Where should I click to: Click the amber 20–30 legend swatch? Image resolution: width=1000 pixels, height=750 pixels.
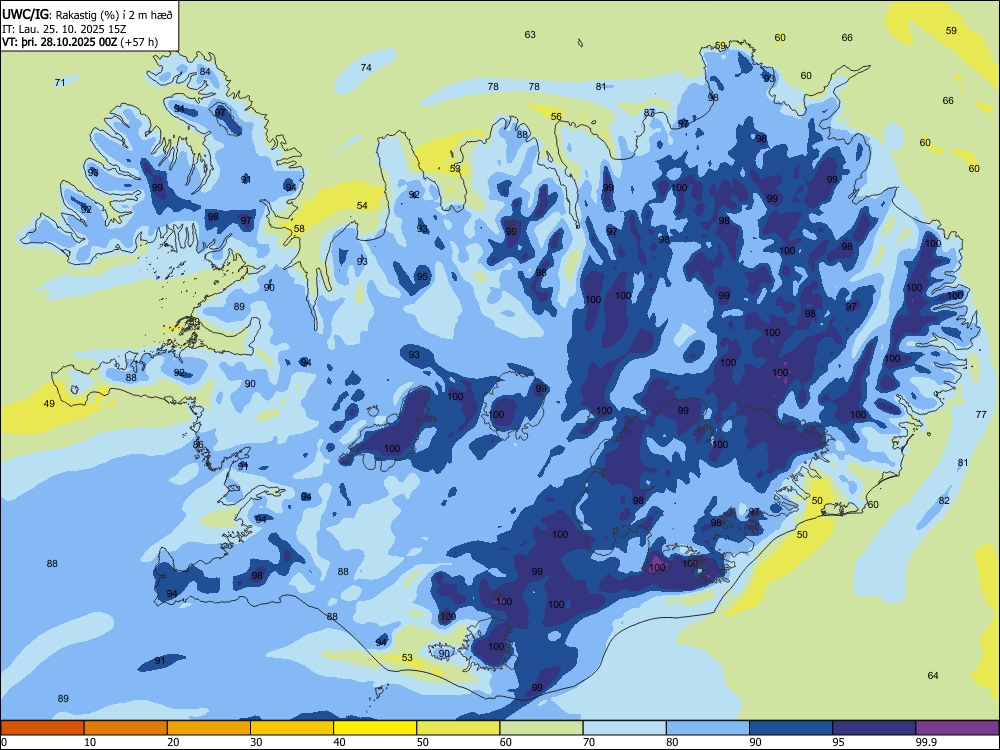209,728
